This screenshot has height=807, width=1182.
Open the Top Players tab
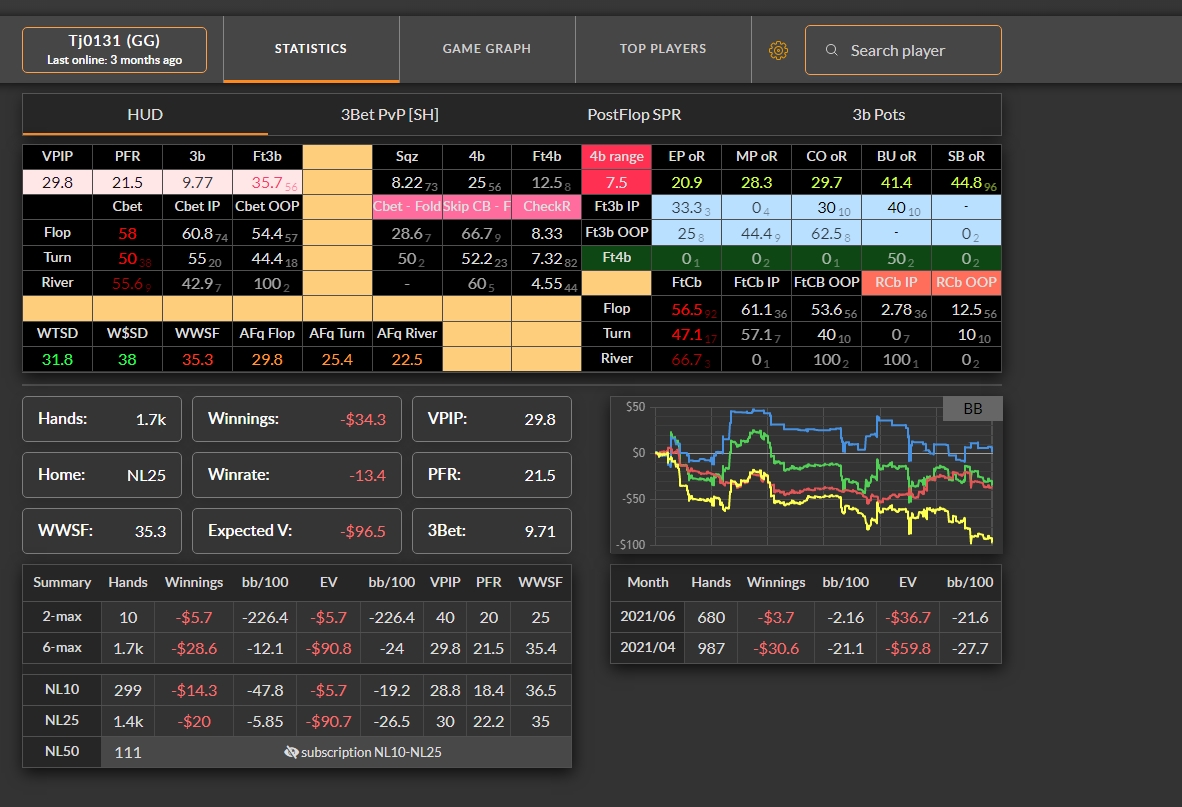click(662, 49)
